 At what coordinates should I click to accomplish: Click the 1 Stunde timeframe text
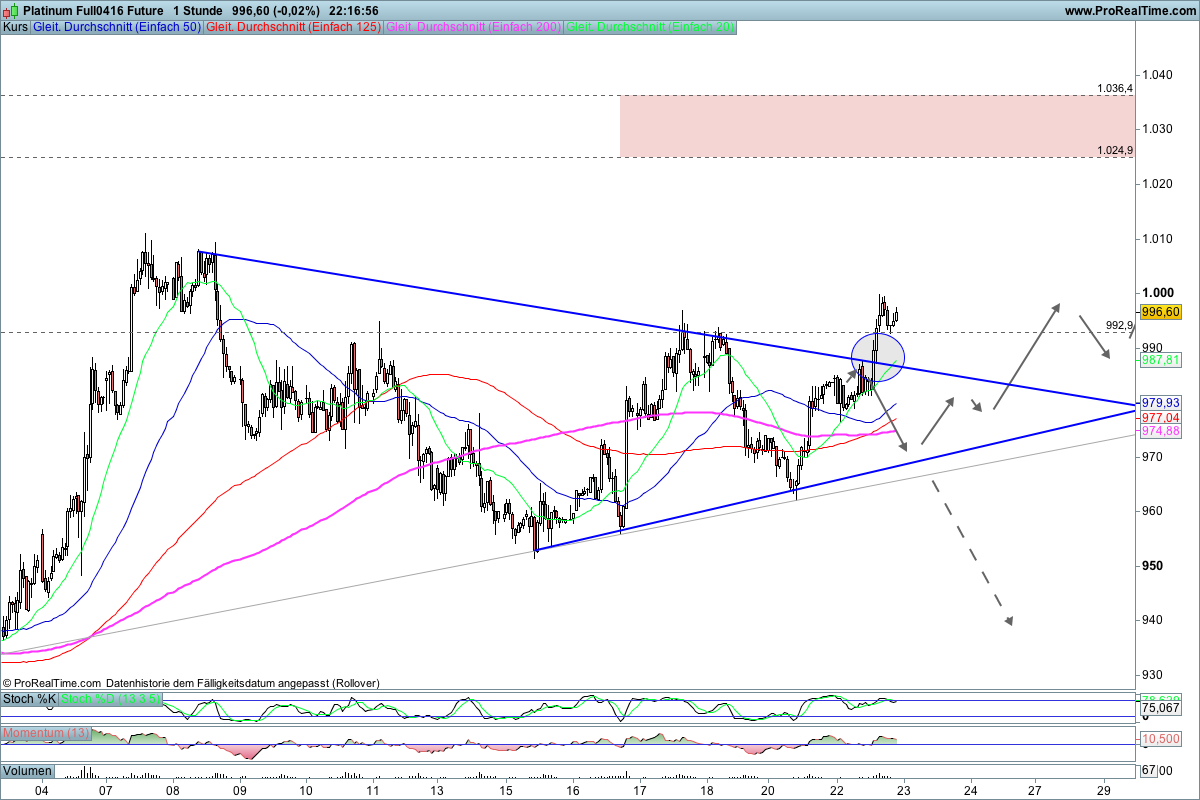click(x=200, y=10)
